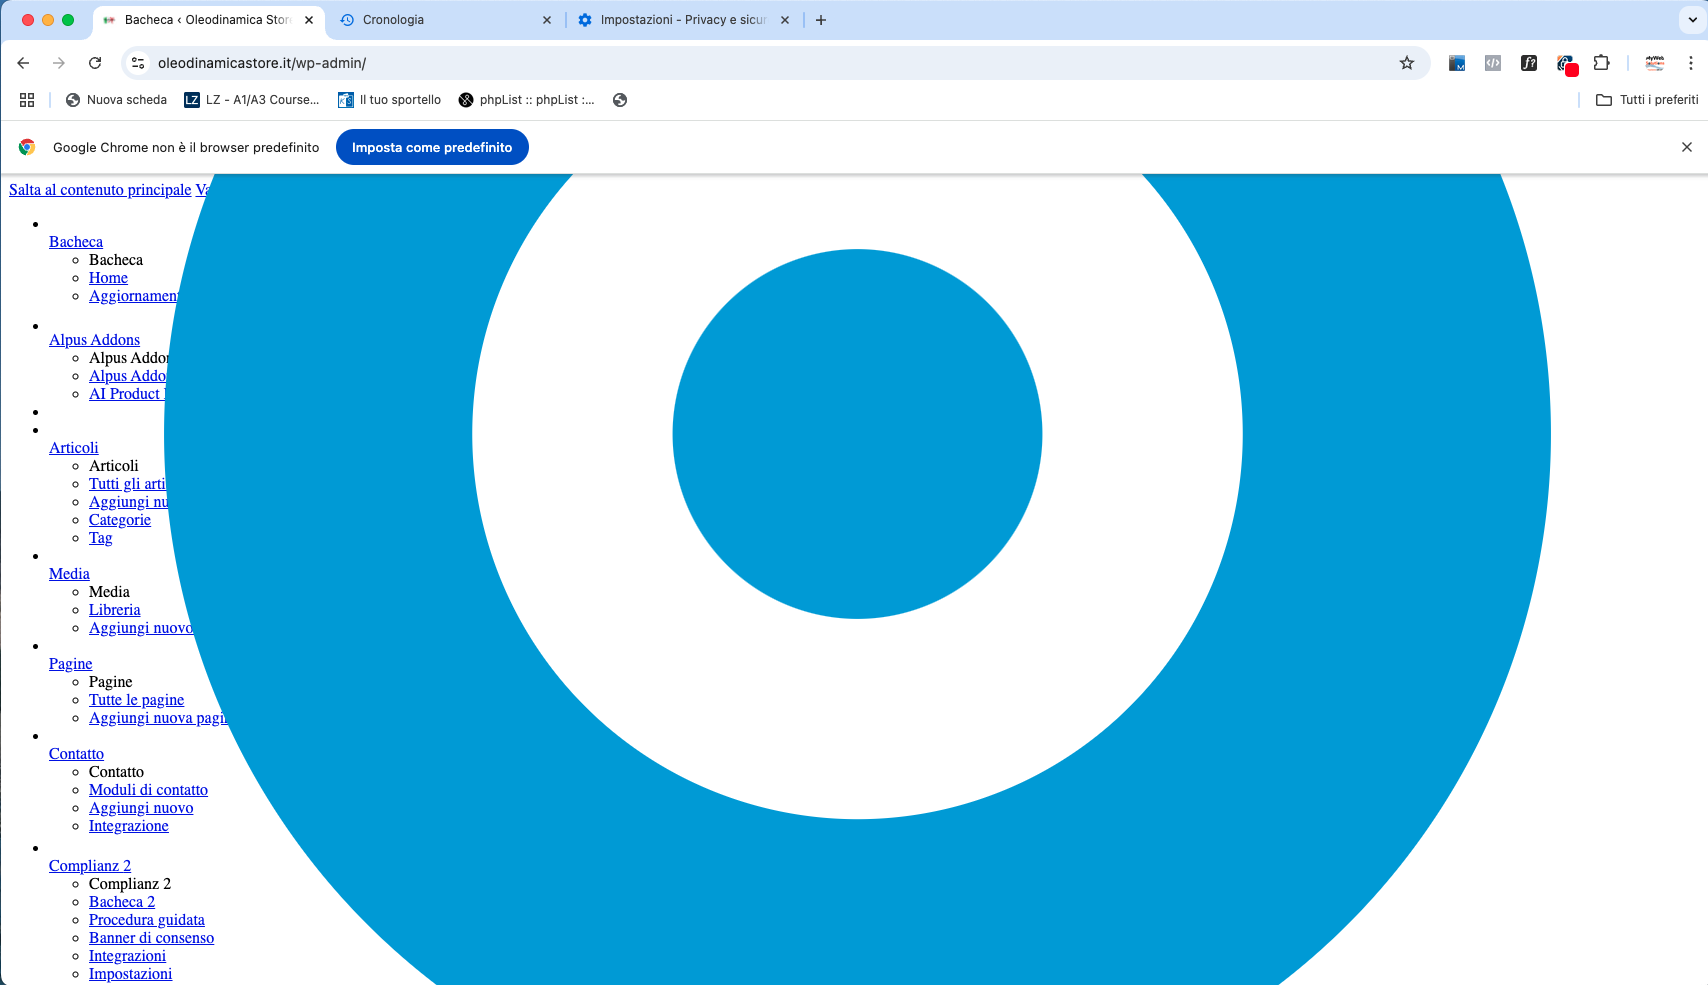The width and height of the screenshot is (1708, 985).
Task: Open the Pagine top menu link
Action: click(70, 664)
